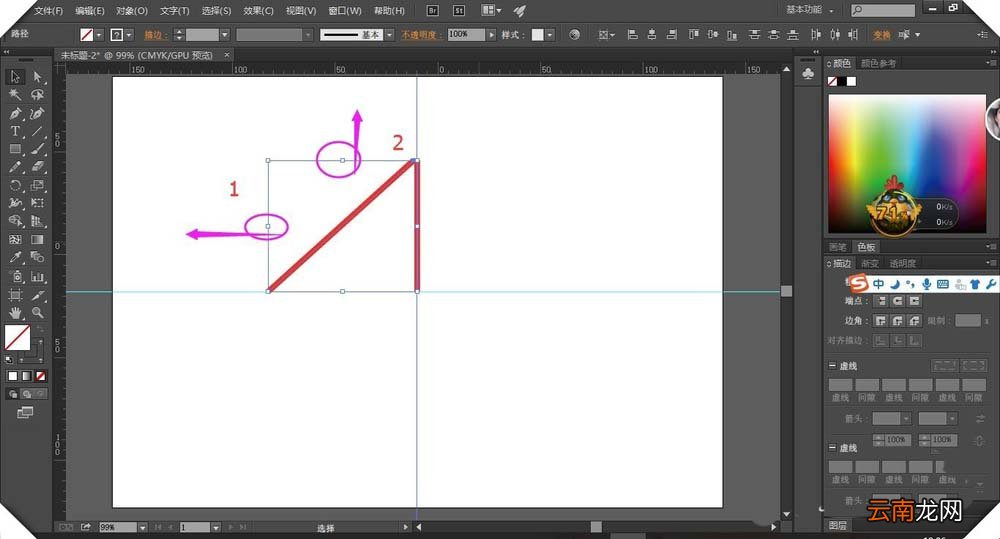The image size is (1000, 539).
Task: Enable the 虚线 dashed line checkbox
Action: coord(832,365)
